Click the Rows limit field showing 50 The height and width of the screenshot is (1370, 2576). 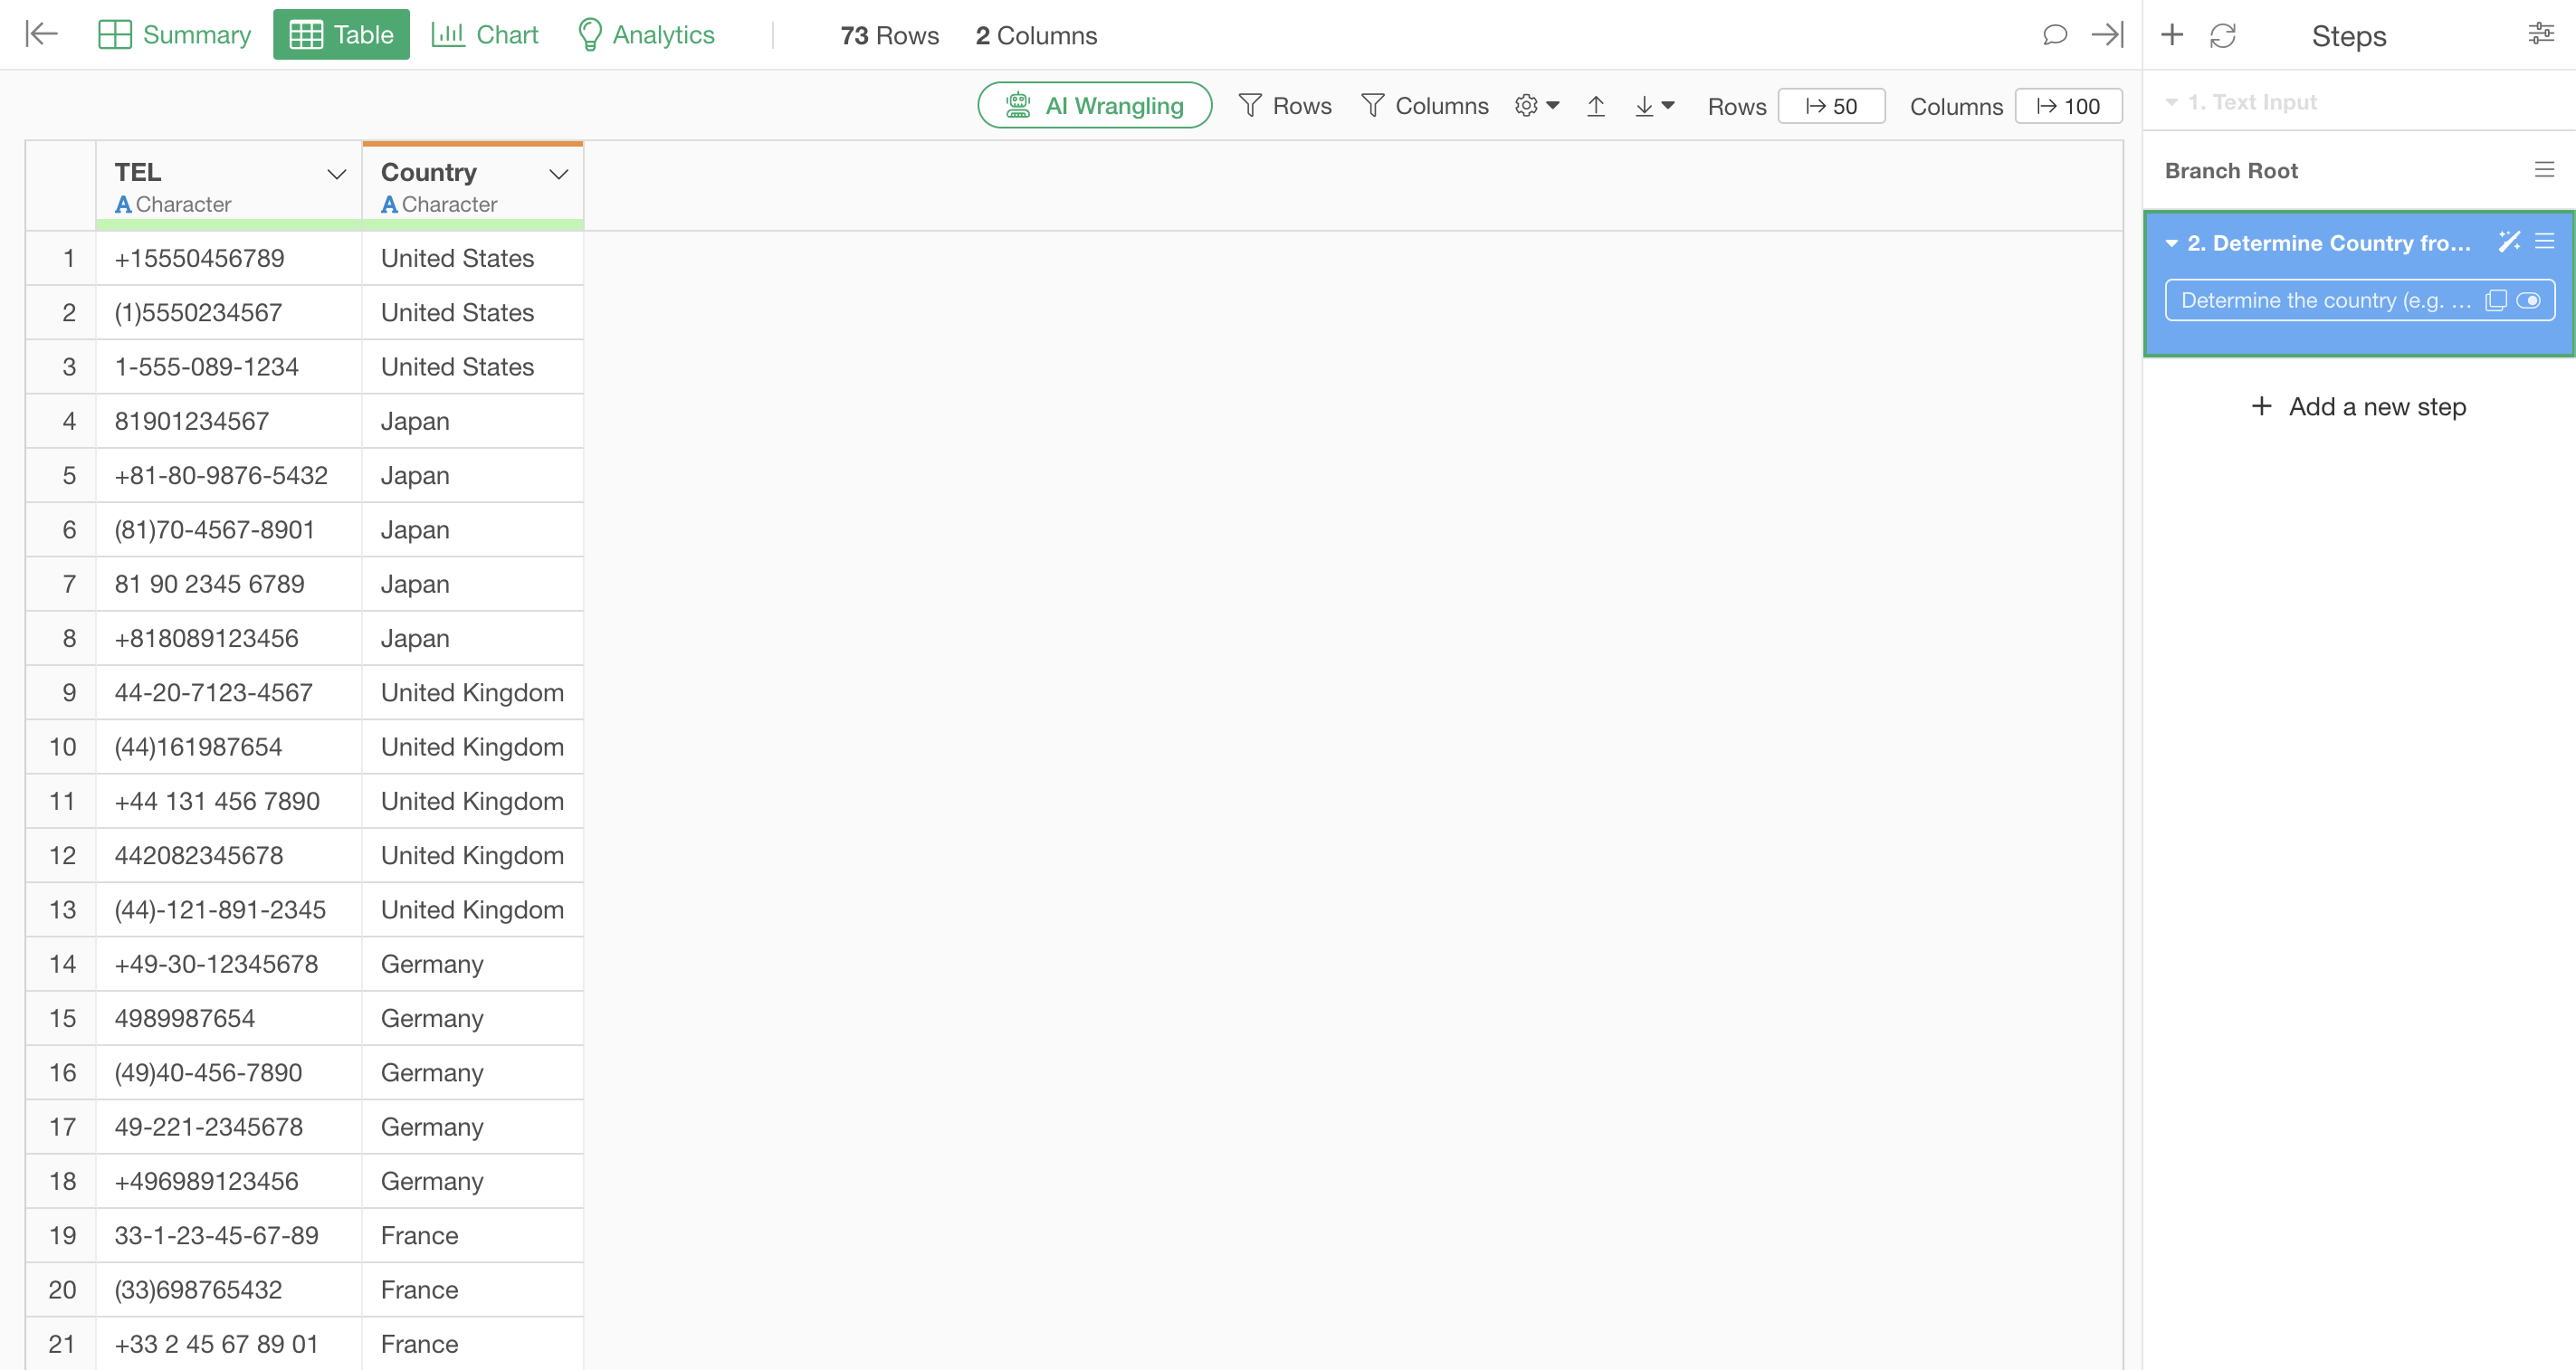pyautogui.click(x=1831, y=107)
